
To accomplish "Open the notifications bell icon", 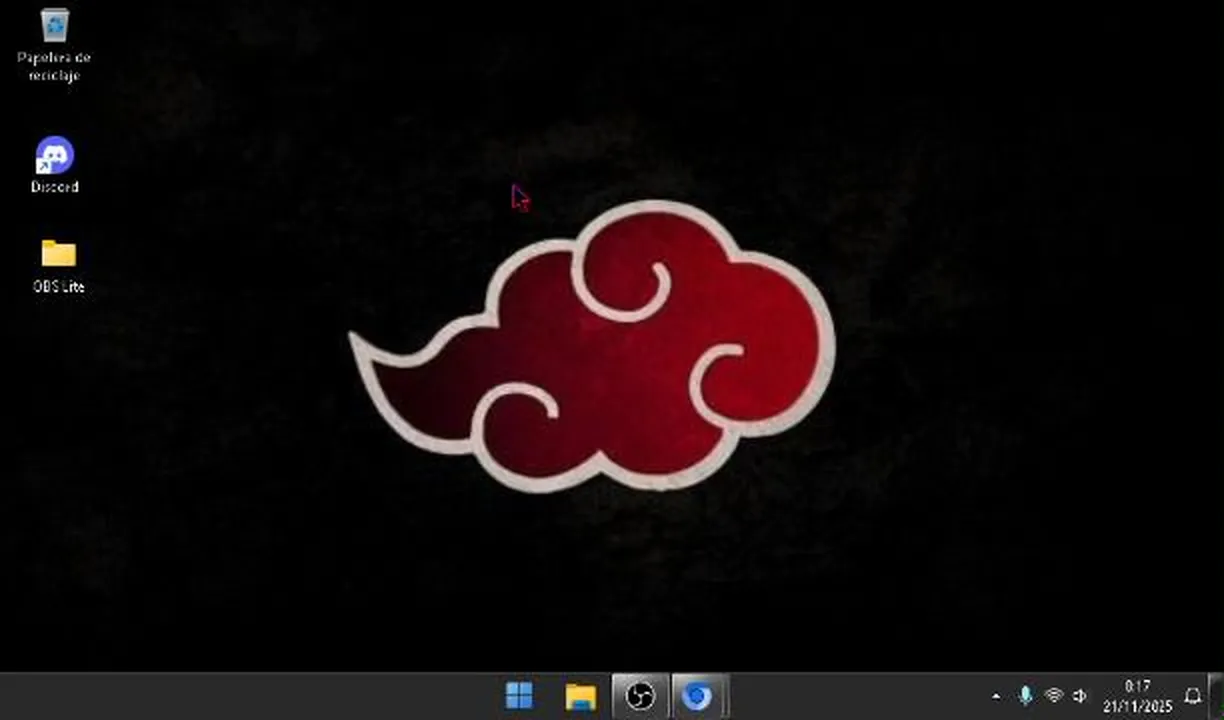I will pyautogui.click(x=1193, y=696).
